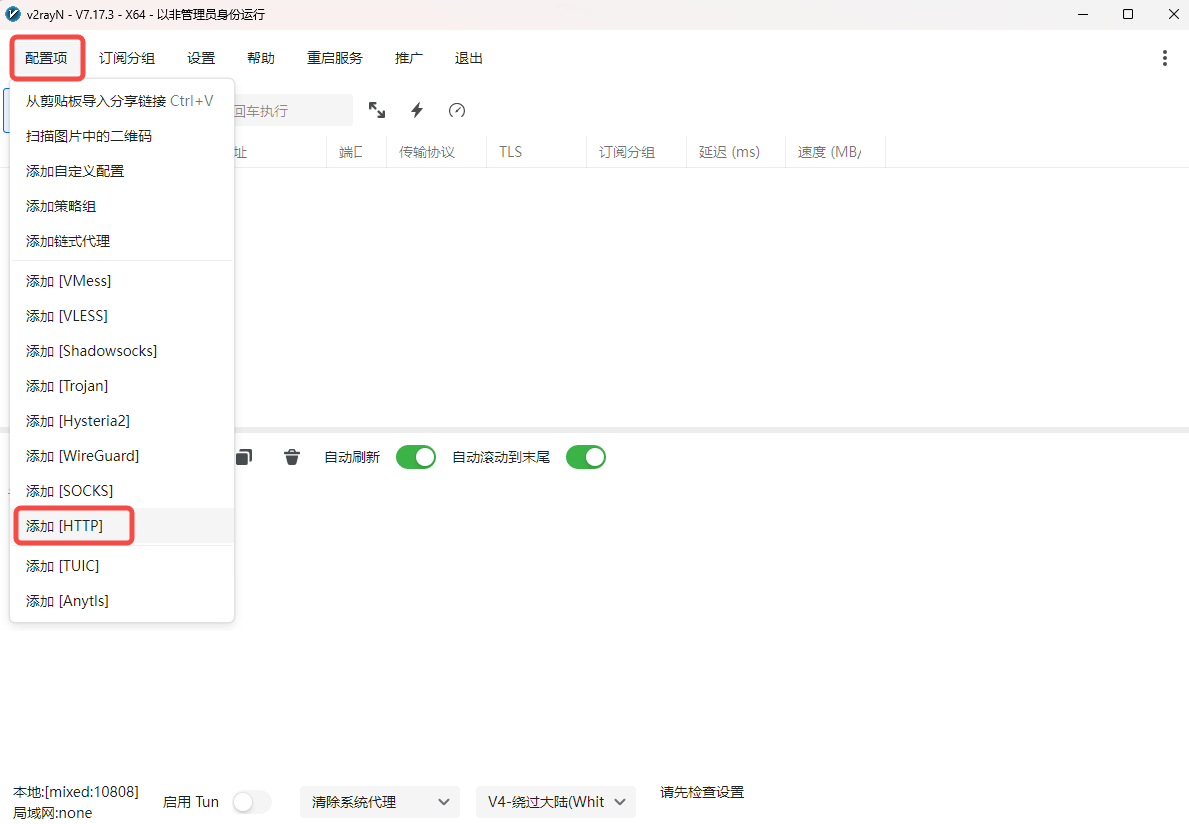Open the 帮助 menu
The width and height of the screenshot is (1189, 824).
[x=261, y=58]
